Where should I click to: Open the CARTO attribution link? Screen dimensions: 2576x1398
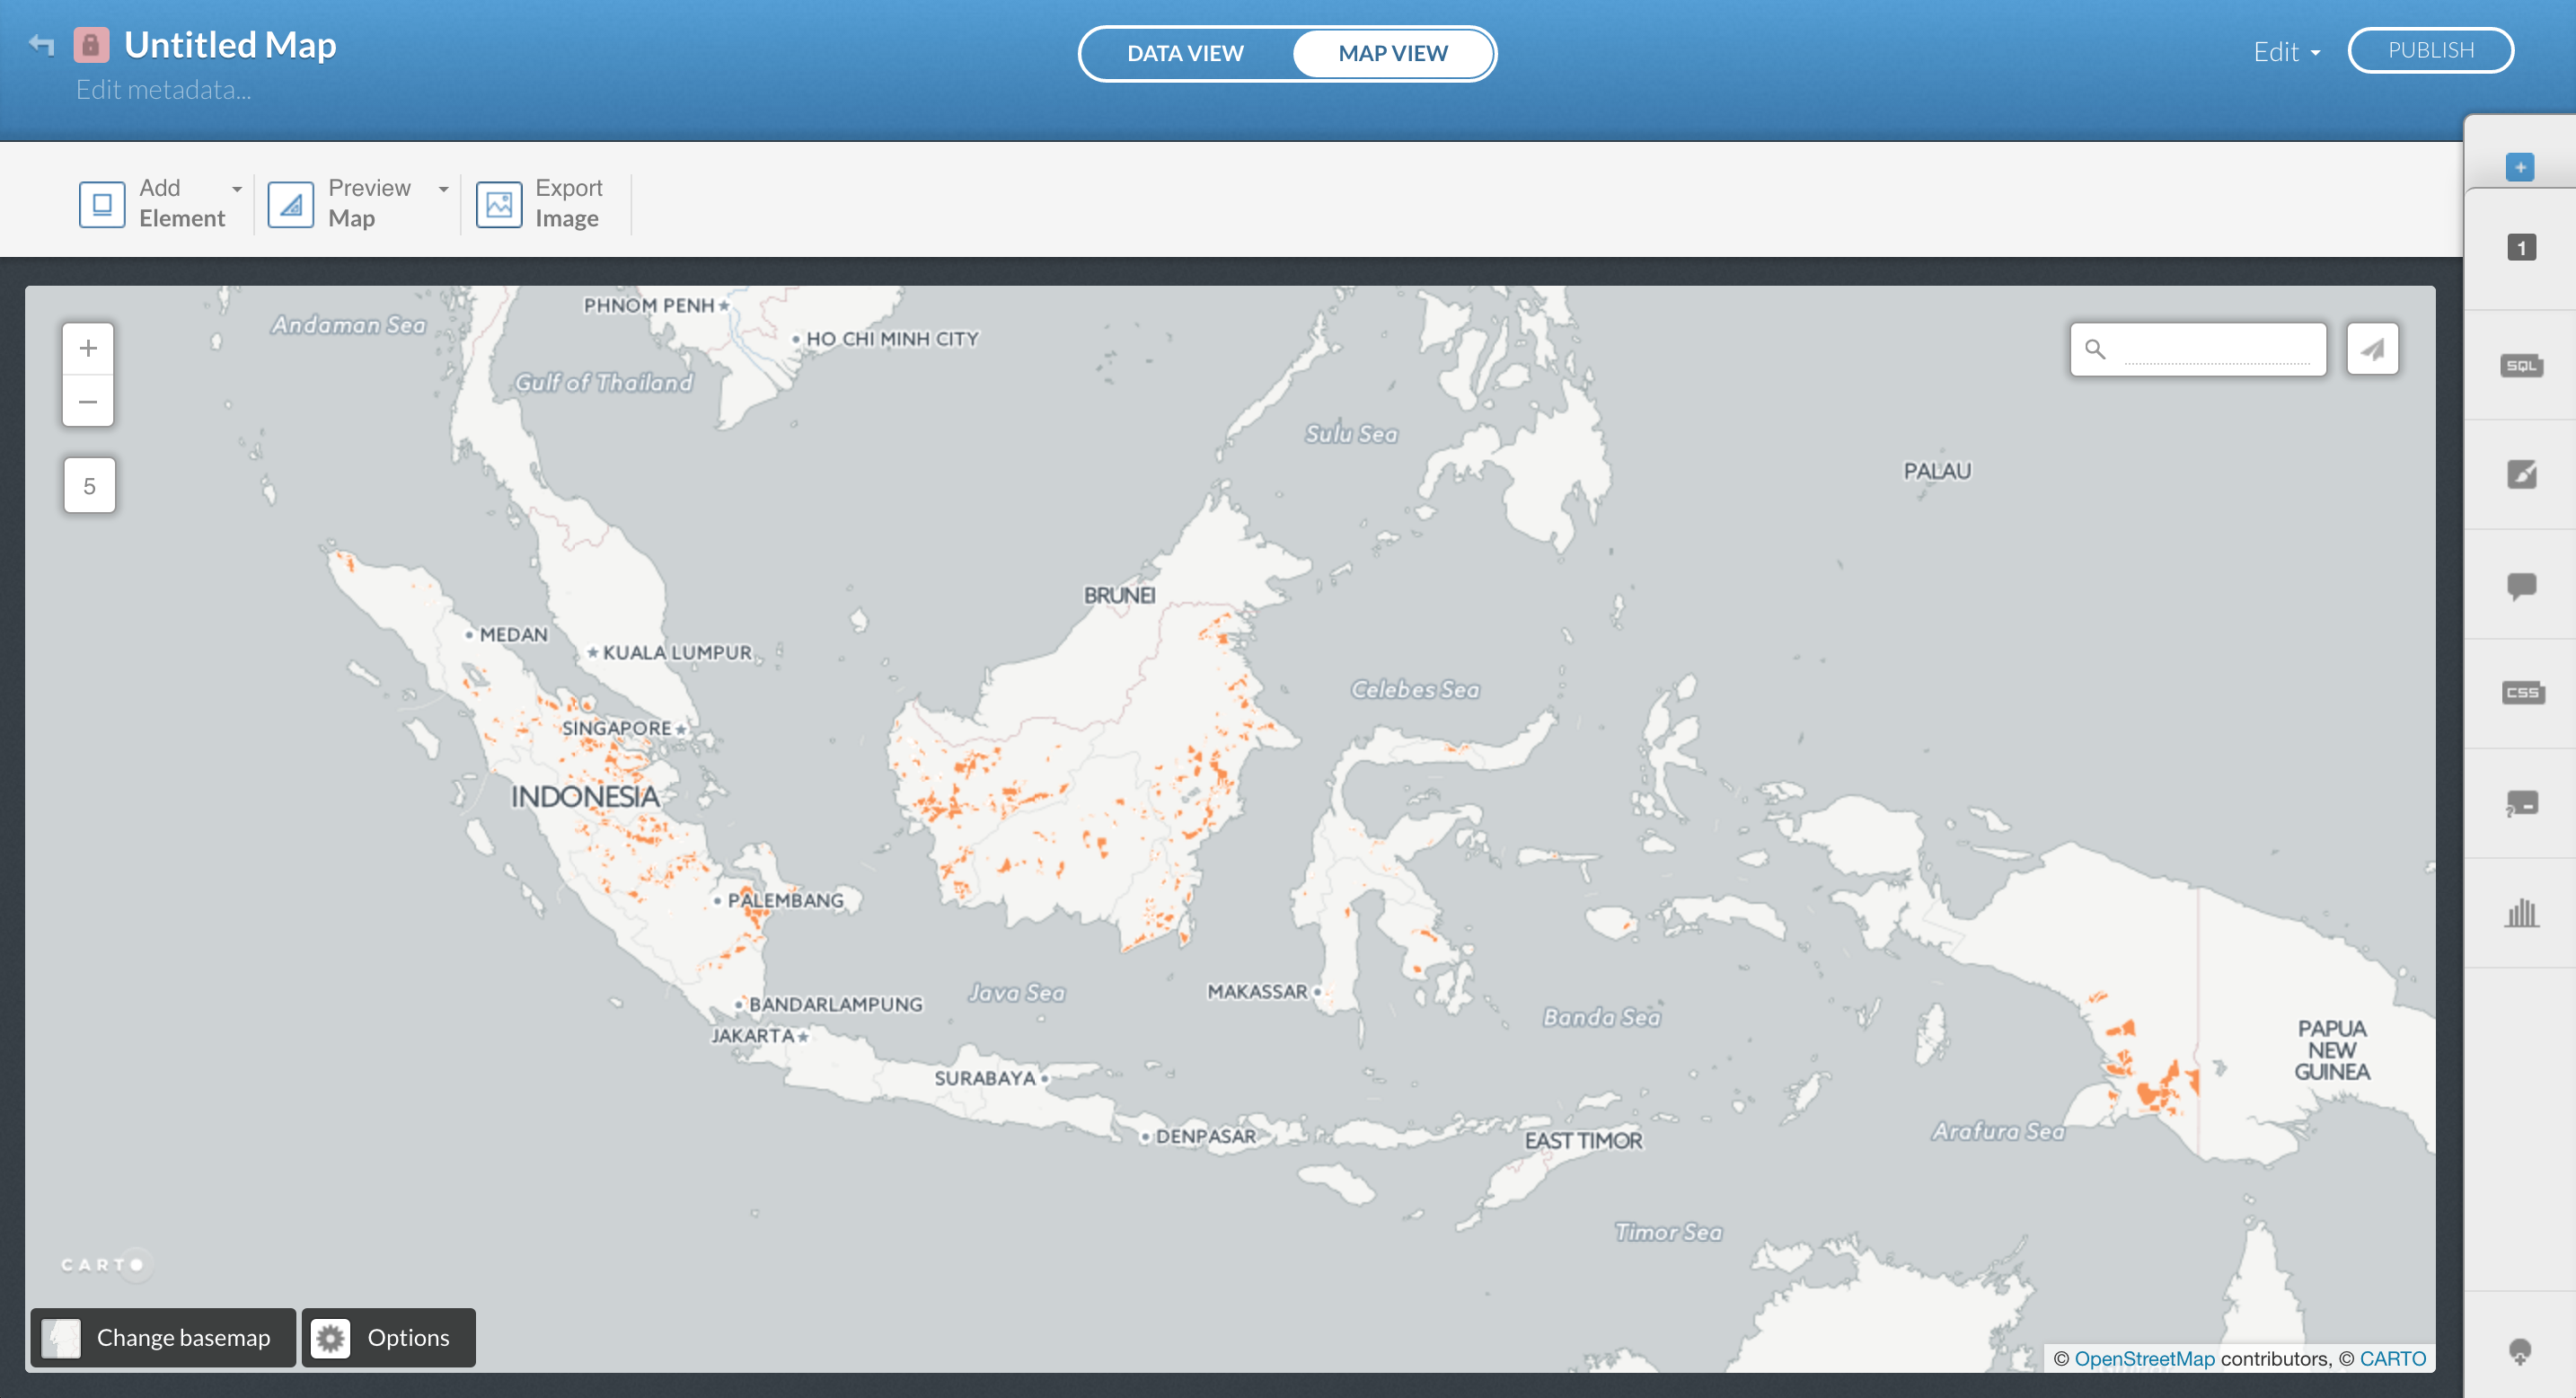(x=2392, y=1358)
